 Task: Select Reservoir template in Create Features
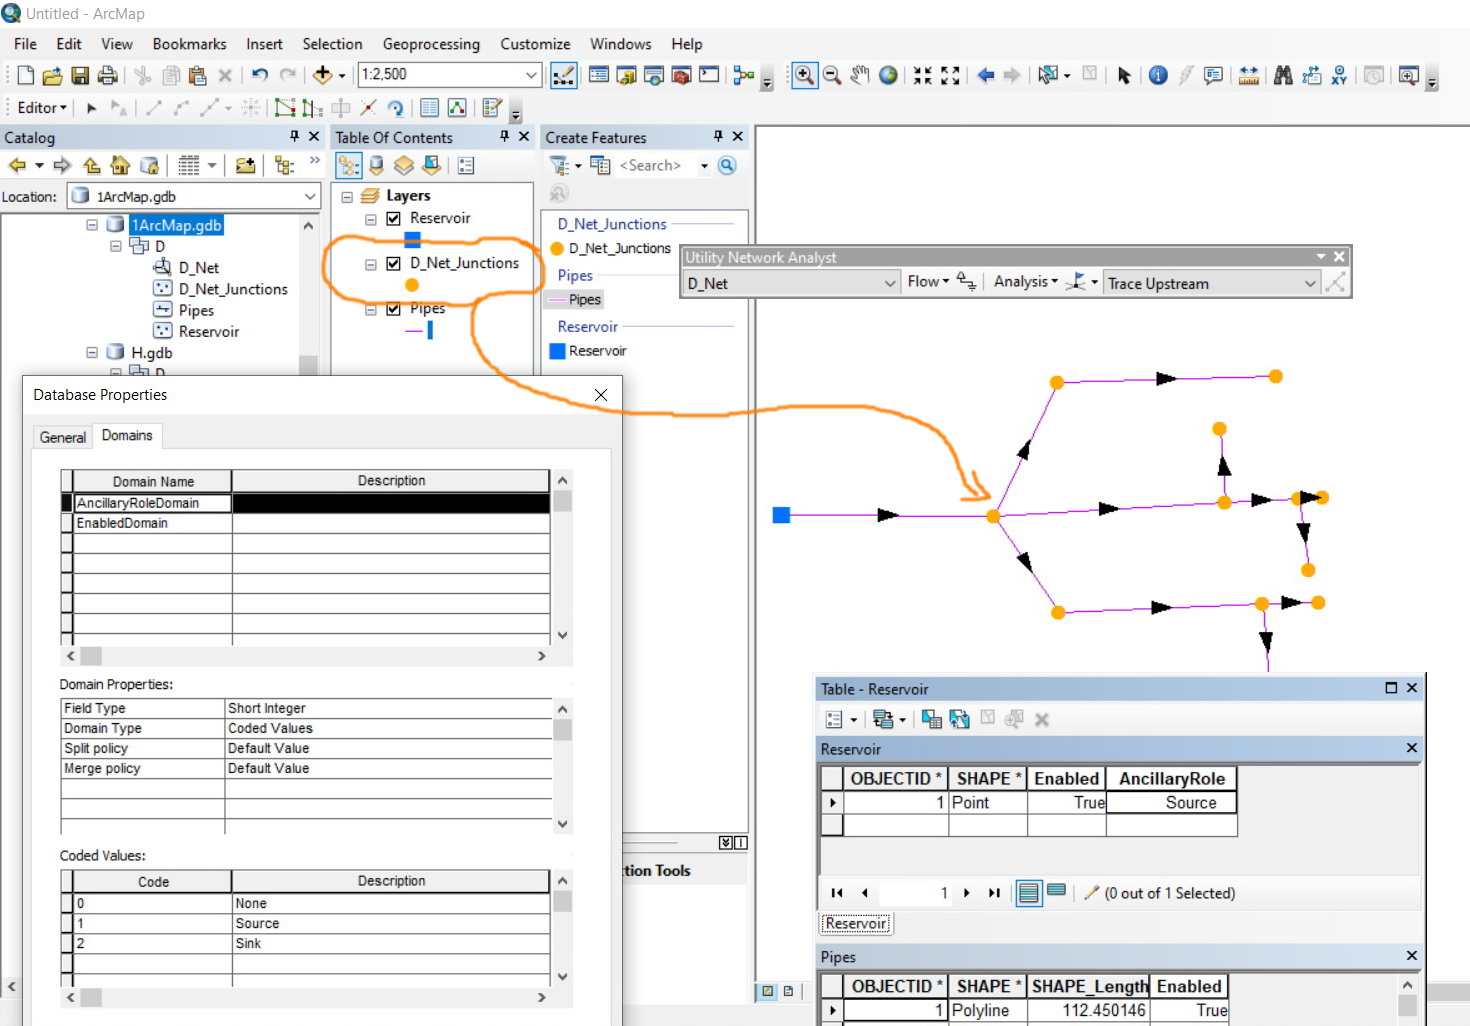point(588,351)
